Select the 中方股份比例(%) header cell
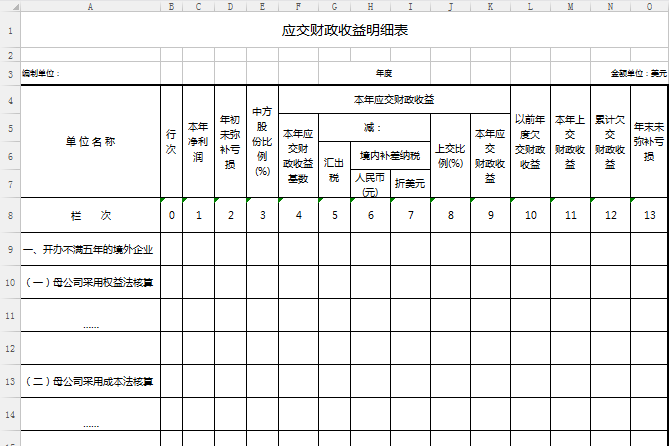669x446 pixels. tap(262, 141)
